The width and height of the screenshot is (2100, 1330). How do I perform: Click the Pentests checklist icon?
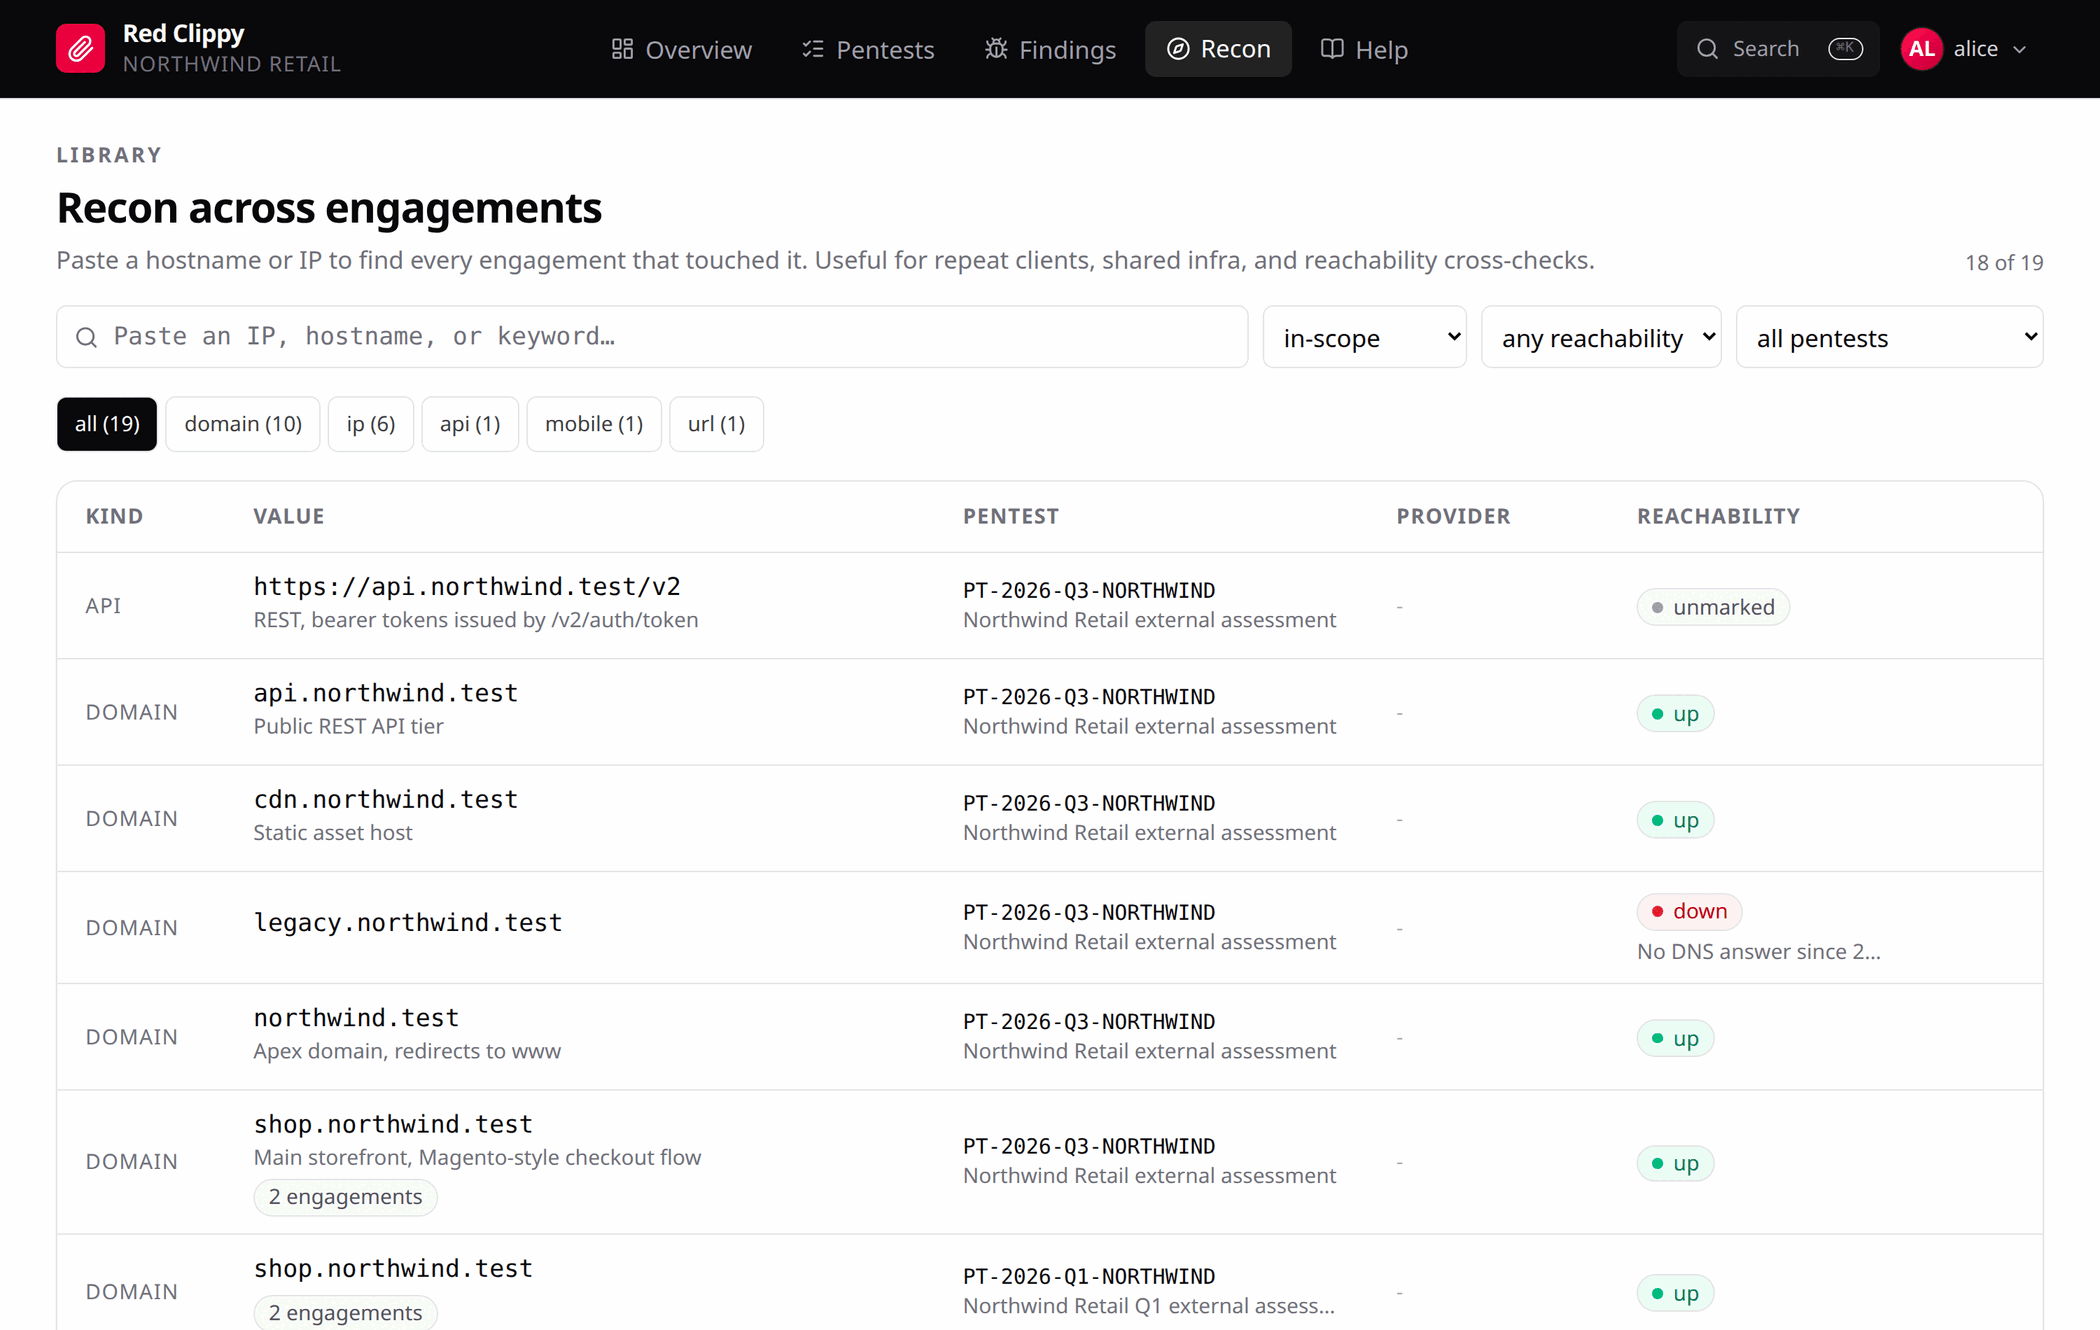pos(813,49)
